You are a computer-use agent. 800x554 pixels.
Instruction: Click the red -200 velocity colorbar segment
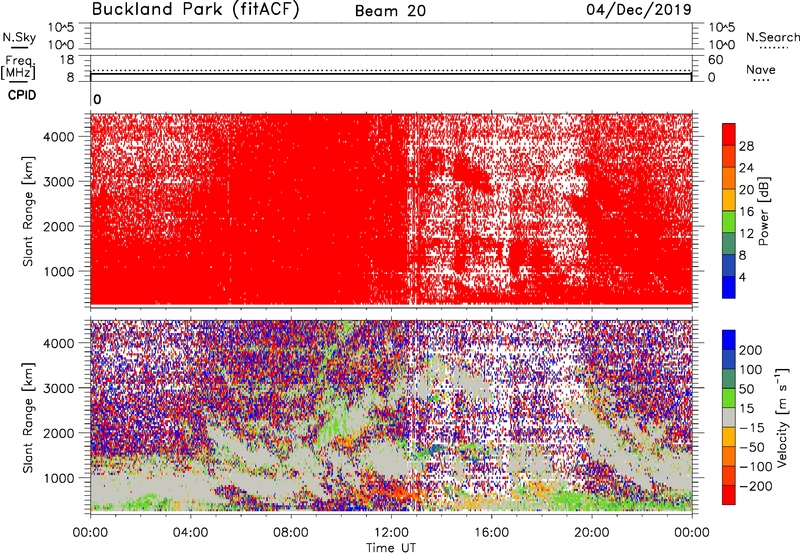729,495
